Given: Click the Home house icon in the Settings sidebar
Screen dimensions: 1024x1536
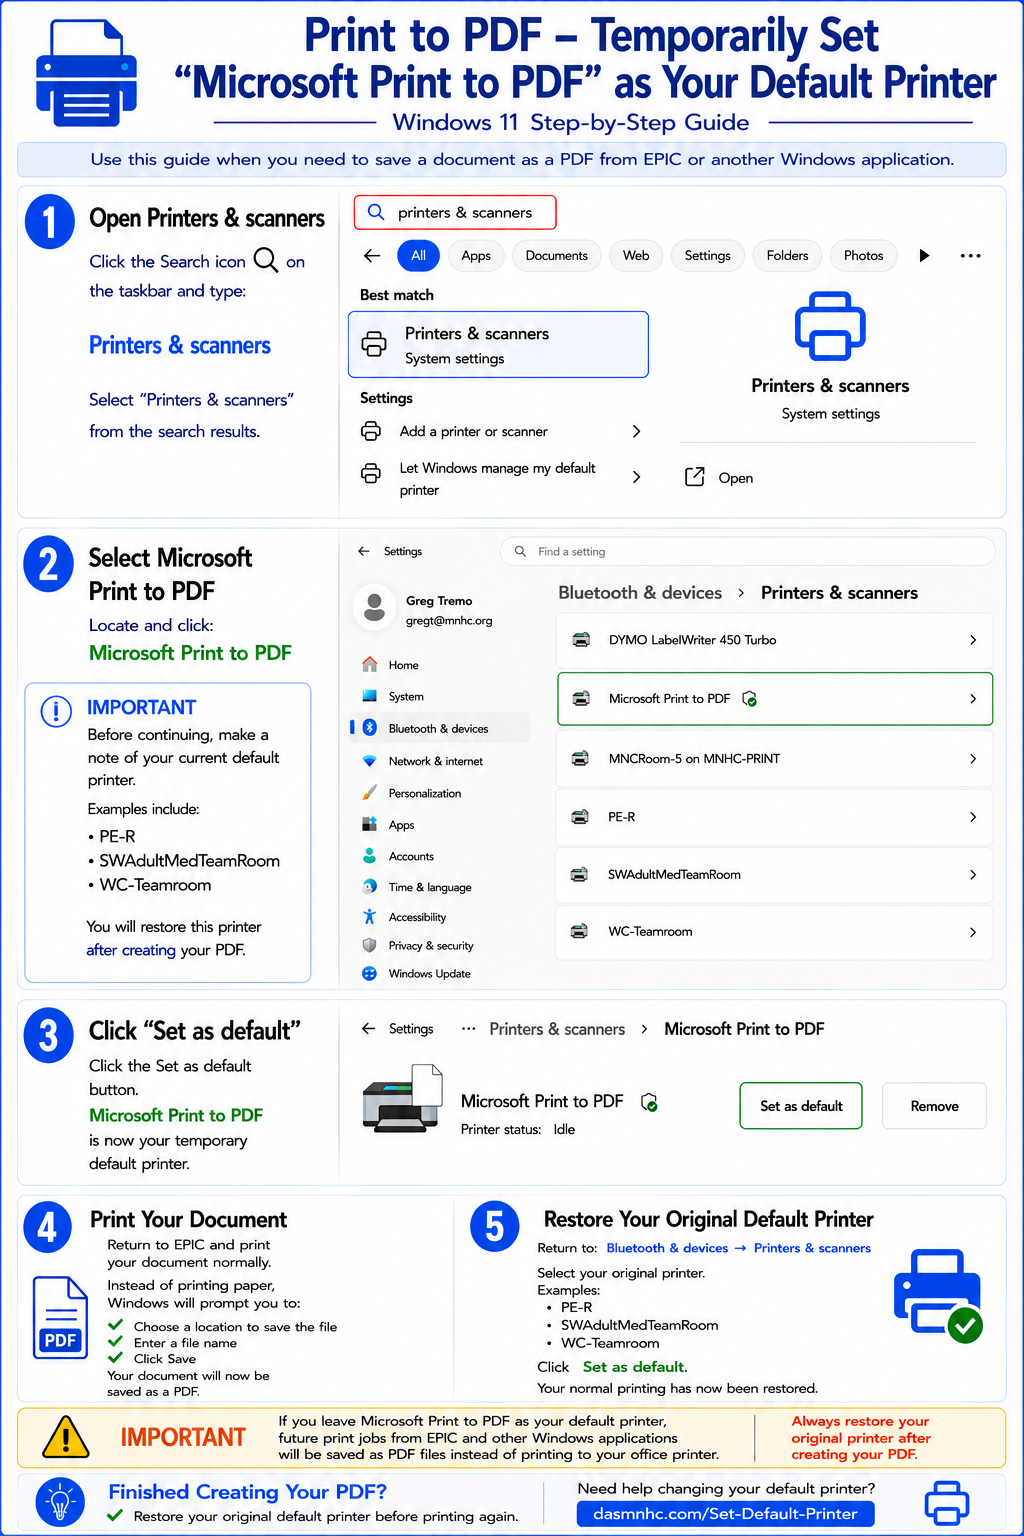Looking at the screenshot, I should coord(370,664).
